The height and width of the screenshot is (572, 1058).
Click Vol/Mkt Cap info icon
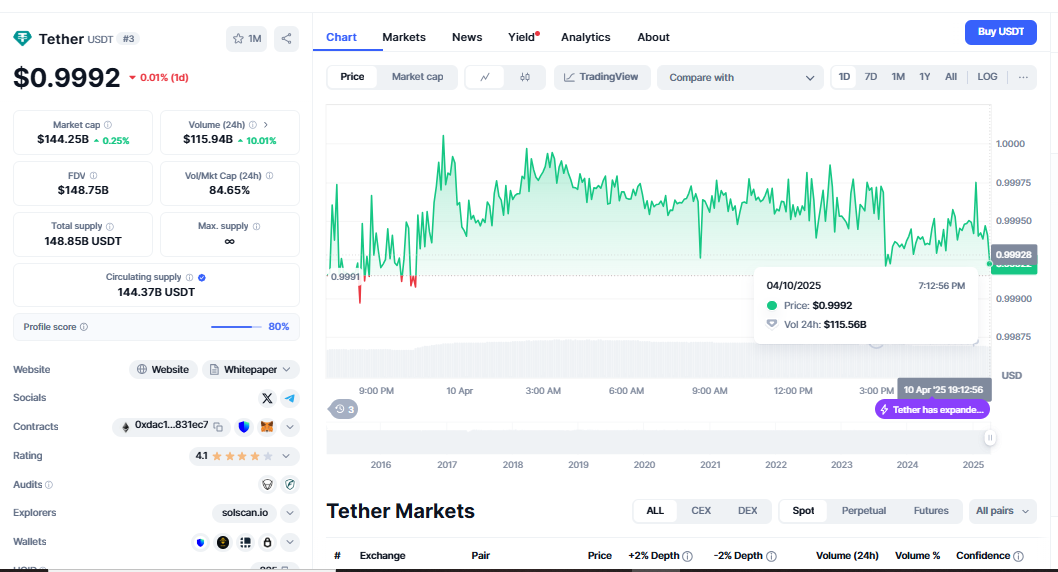point(270,175)
